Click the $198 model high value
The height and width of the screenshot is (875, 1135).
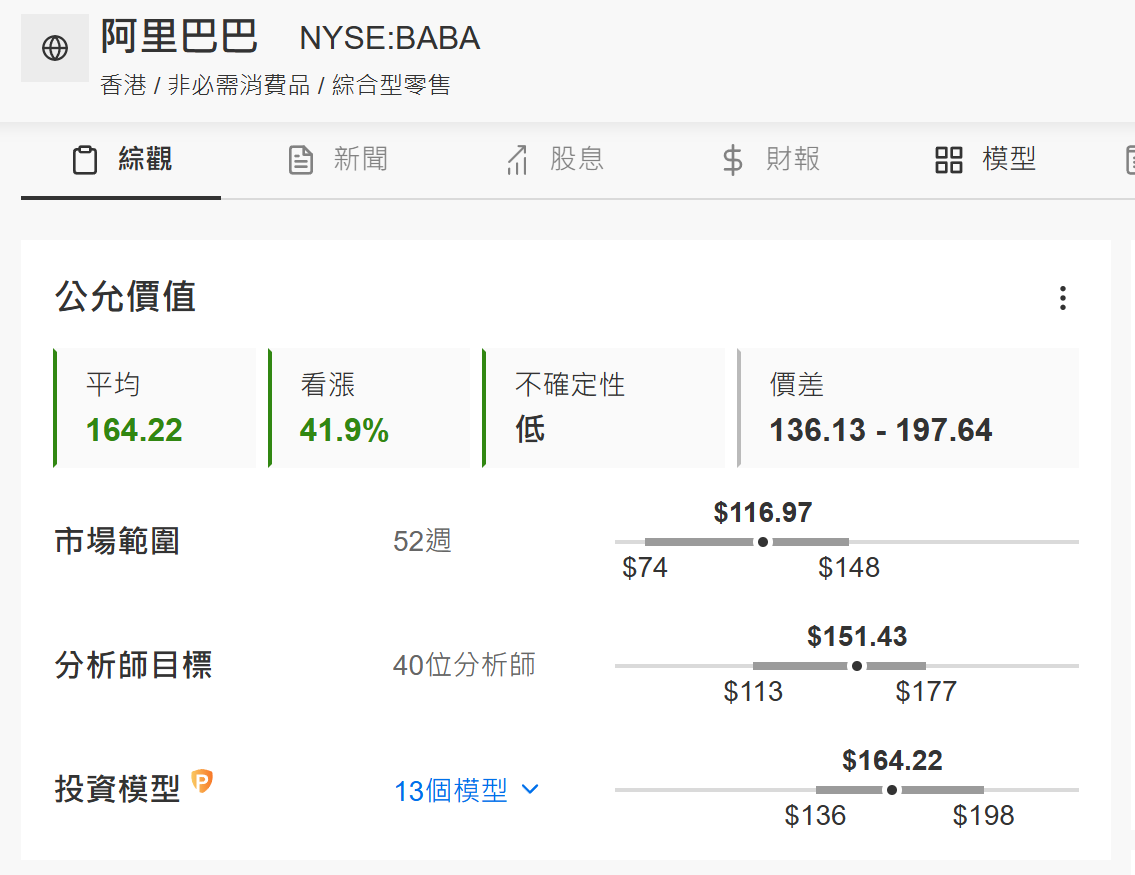984,816
